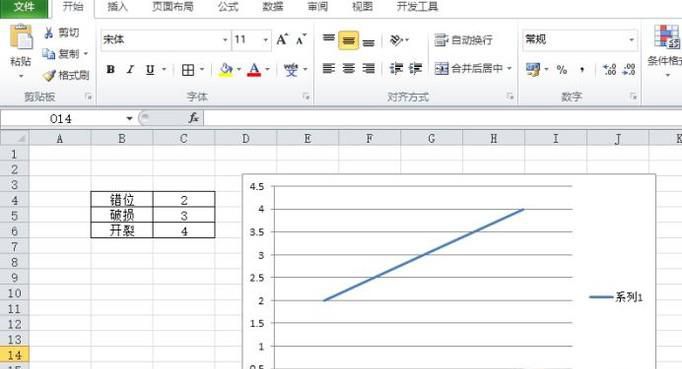Image resolution: width=682 pixels, height=369 pixels.
Task: Expand font color palette arrow
Action: (267, 69)
